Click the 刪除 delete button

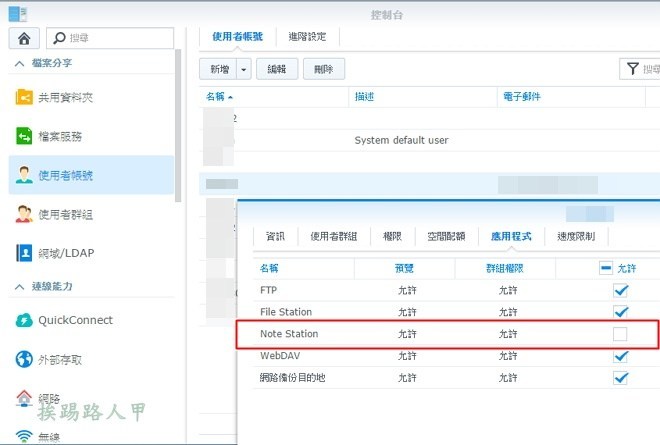pyautogui.click(x=323, y=69)
